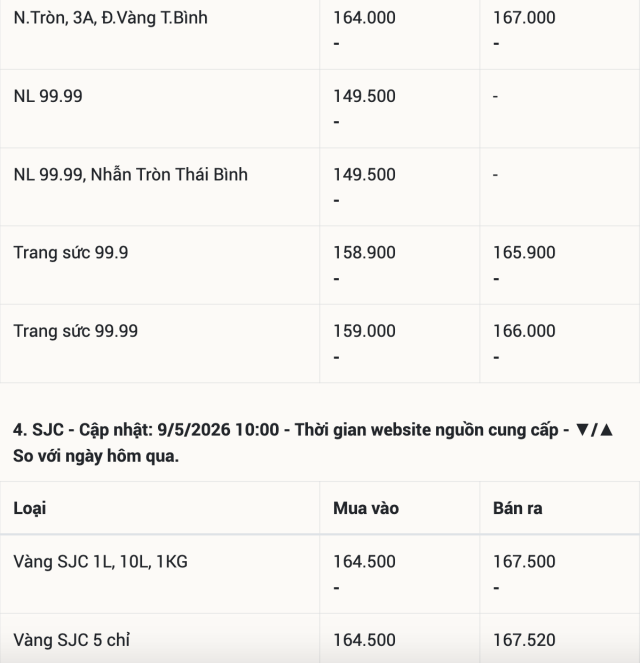Click the Vàng SJC 1L, 10L, 1KG row
This screenshot has width=640, height=663.
pyautogui.click(x=320, y=574)
